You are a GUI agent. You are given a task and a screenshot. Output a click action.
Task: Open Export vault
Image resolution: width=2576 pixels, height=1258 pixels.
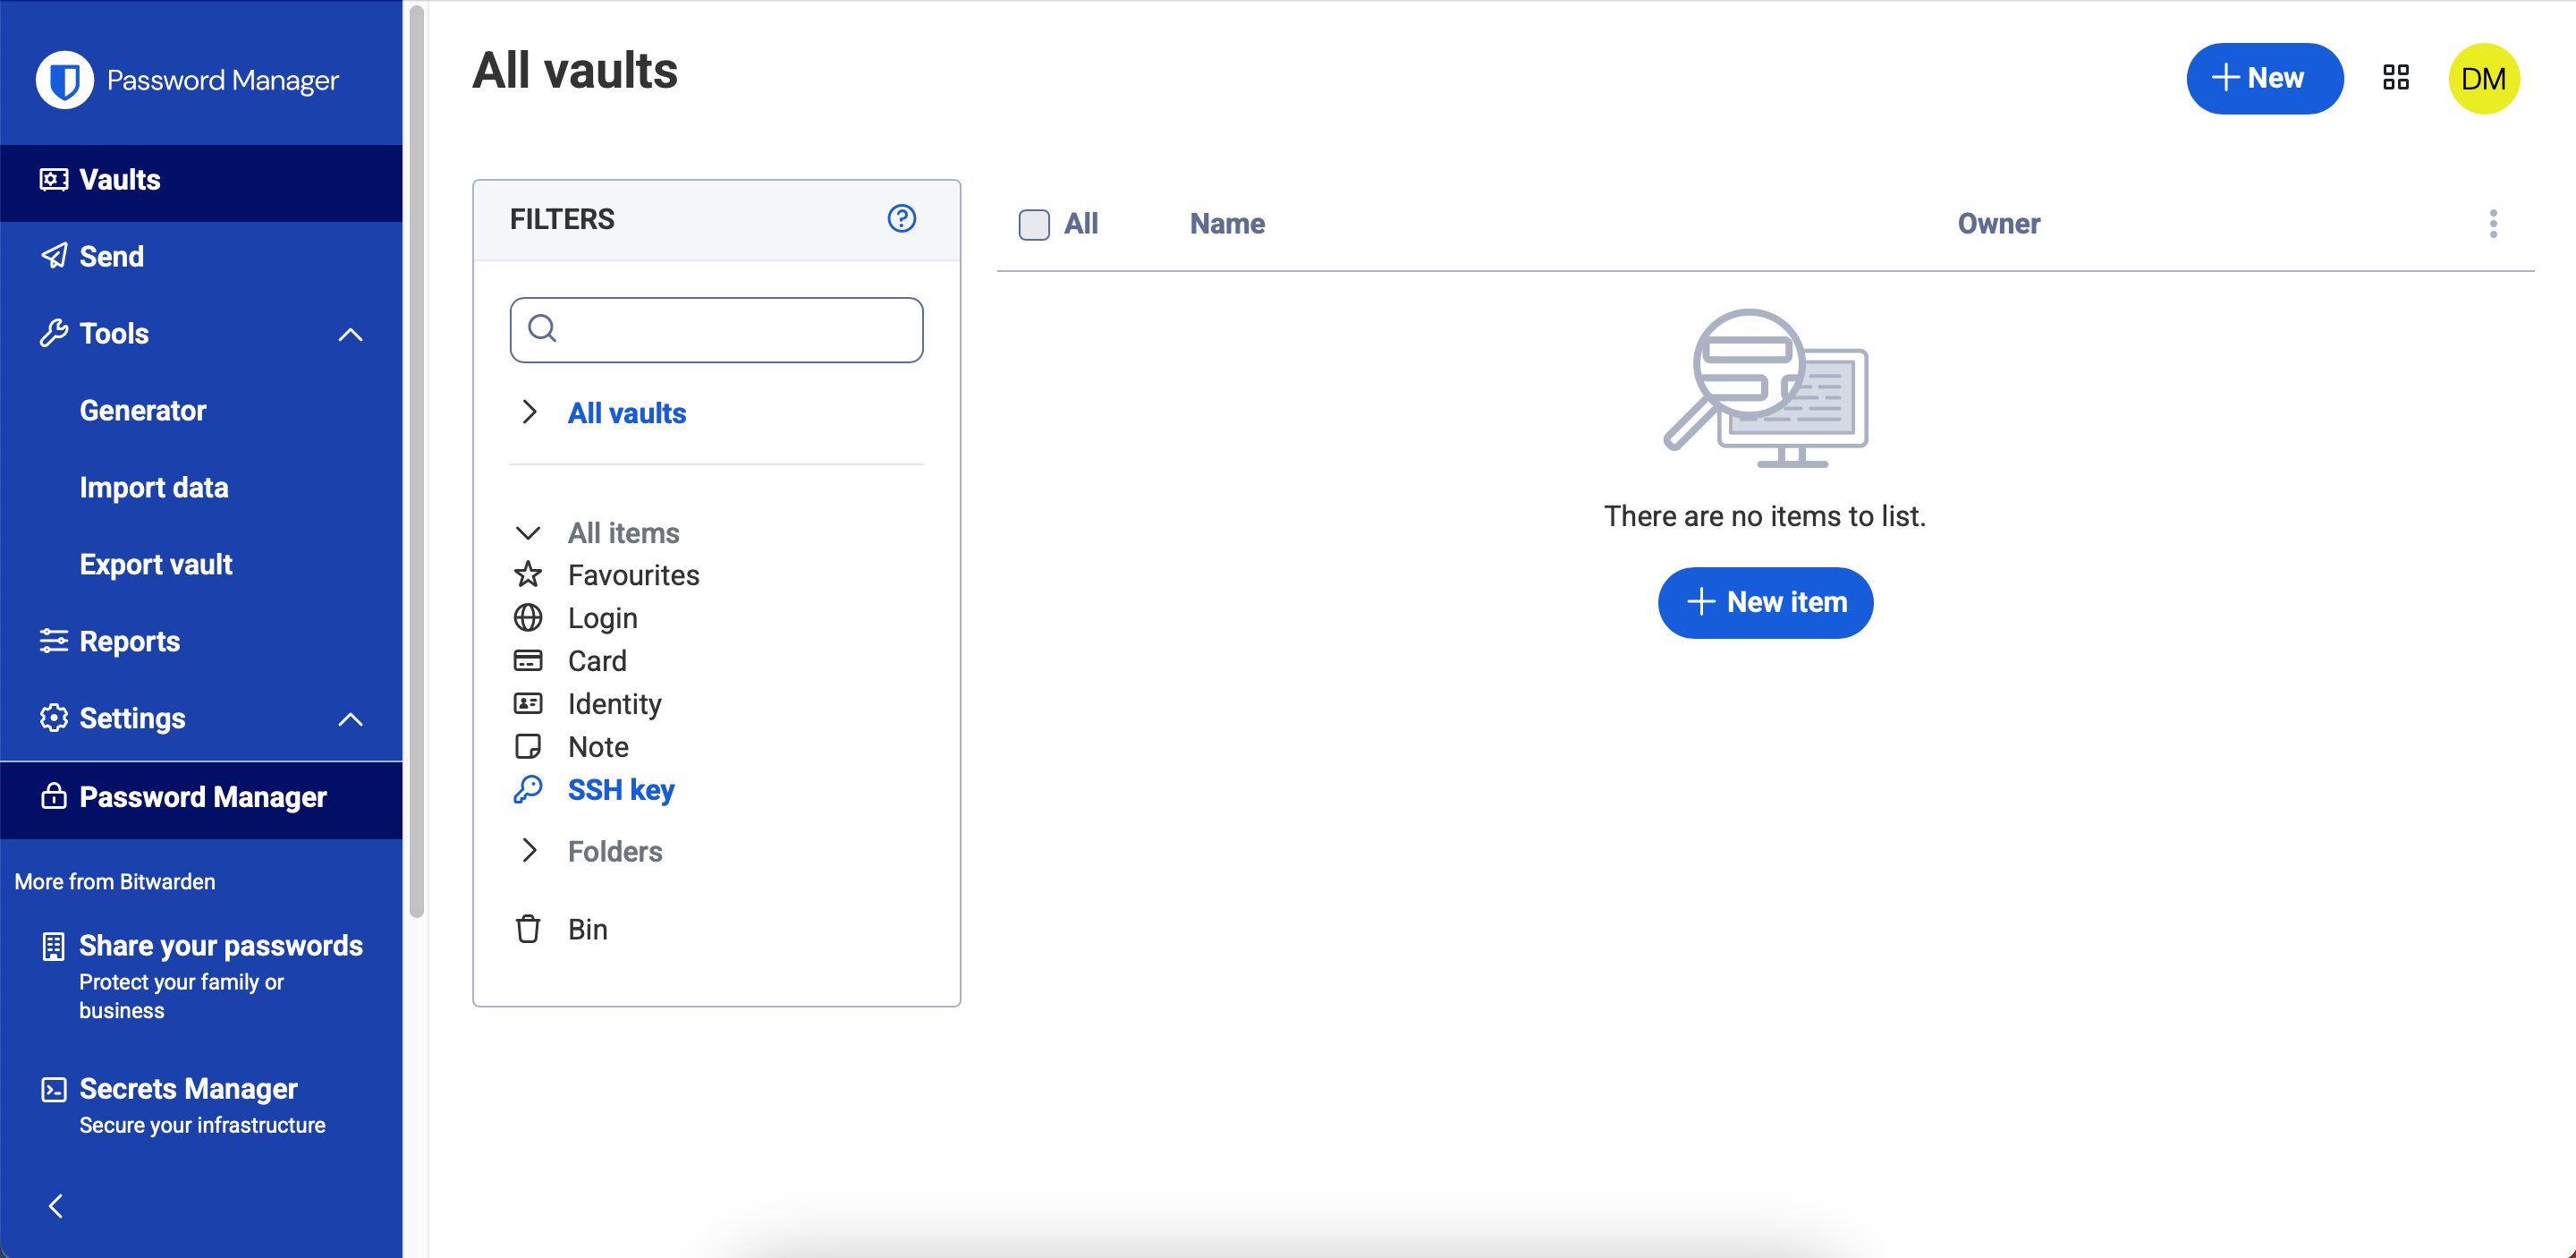pyautogui.click(x=156, y=564)
